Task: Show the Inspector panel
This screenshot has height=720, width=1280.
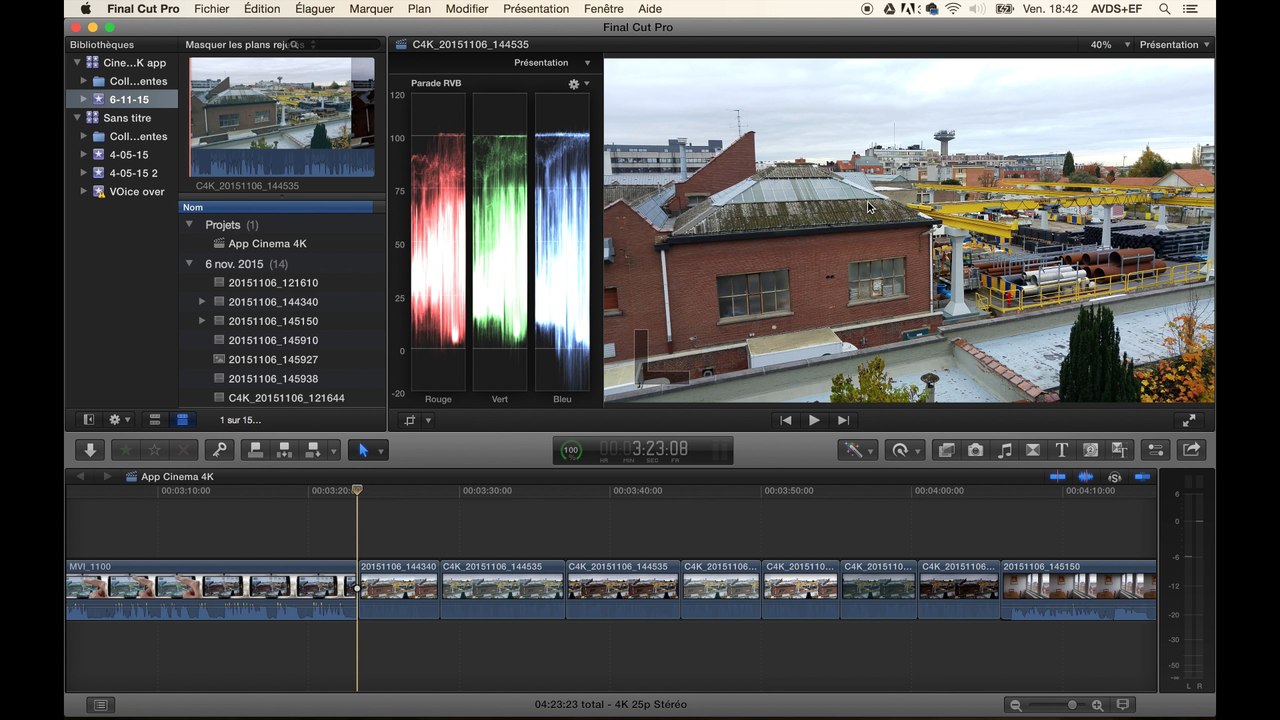Action: [1155, 450]
